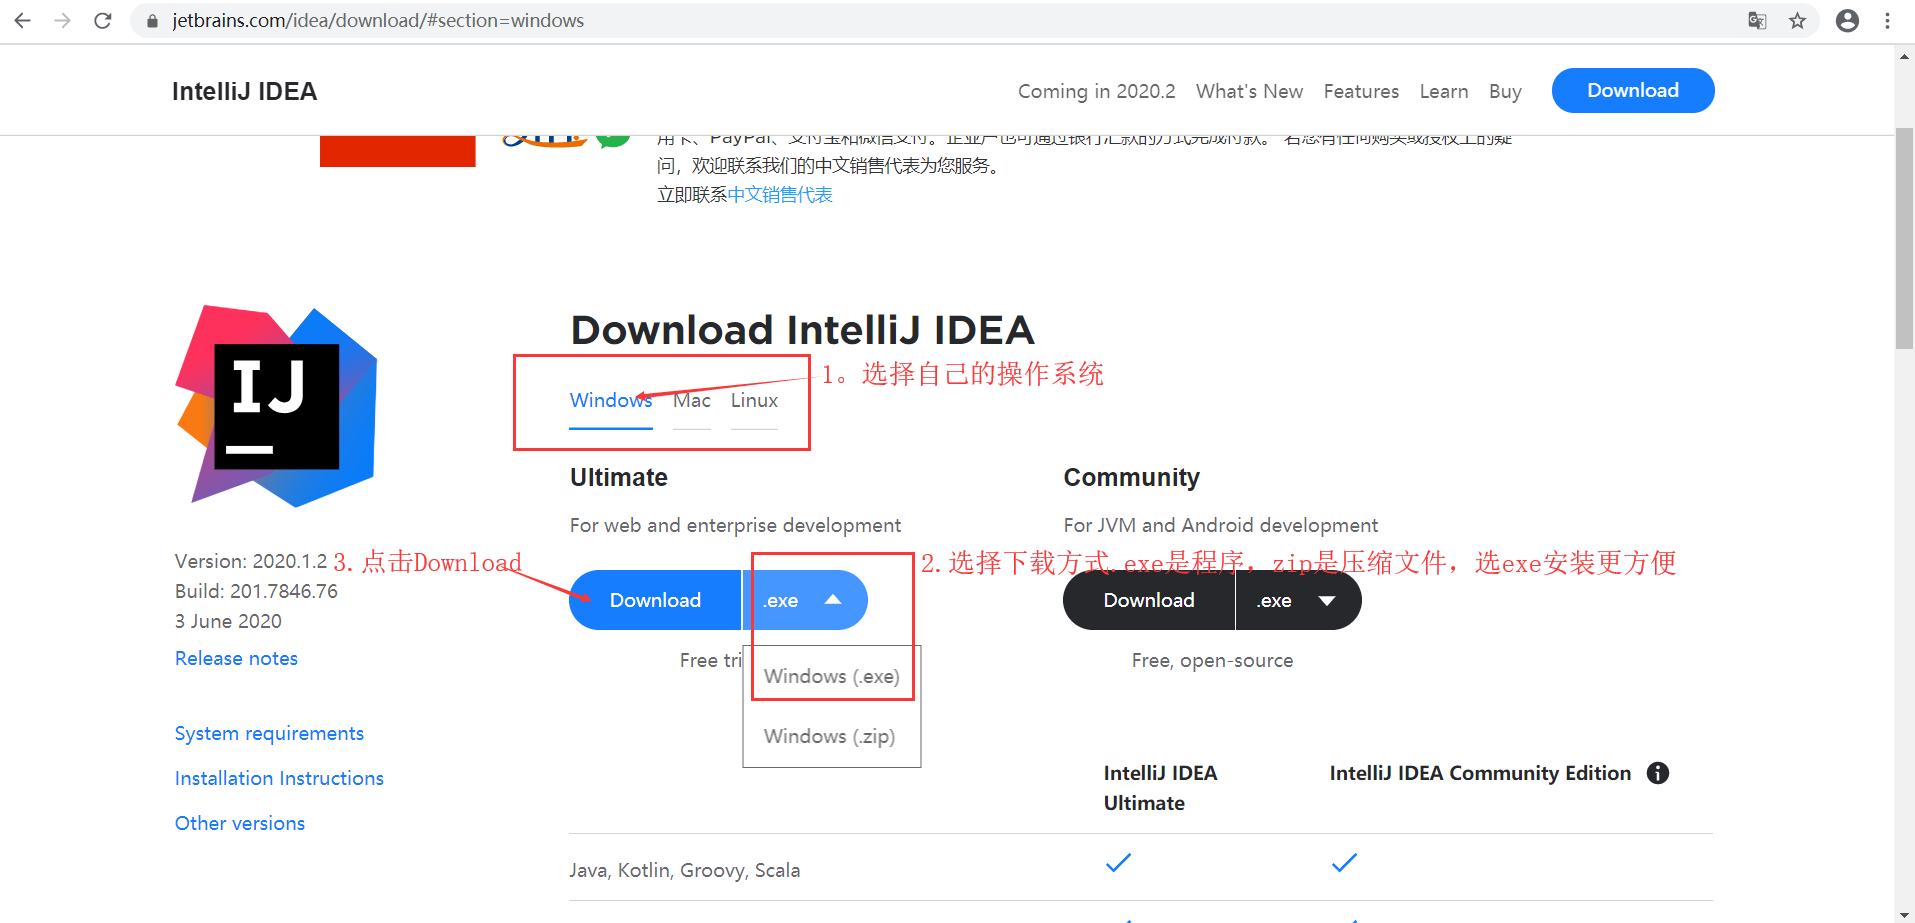Click the IntelliJ IDEA Community Edition column header
The width and height of the screenshot is (1915, 923).
click(x=1480, y=773)
